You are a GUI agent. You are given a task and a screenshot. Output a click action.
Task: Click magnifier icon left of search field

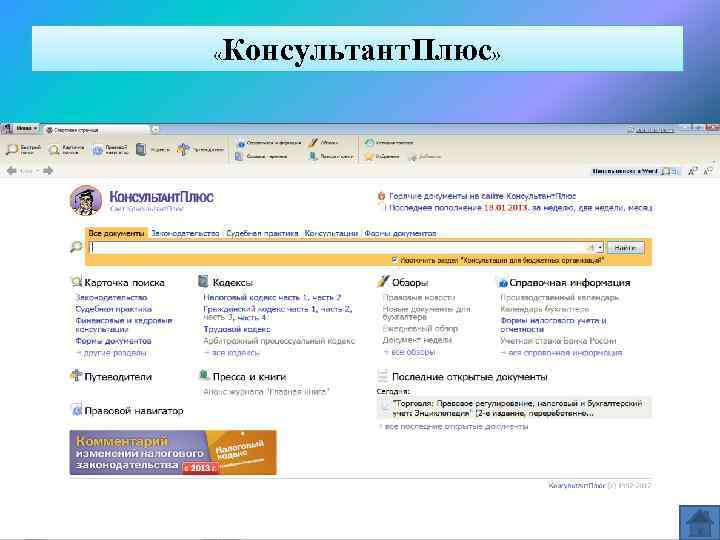pyautogui.click(x=76, y=247)
